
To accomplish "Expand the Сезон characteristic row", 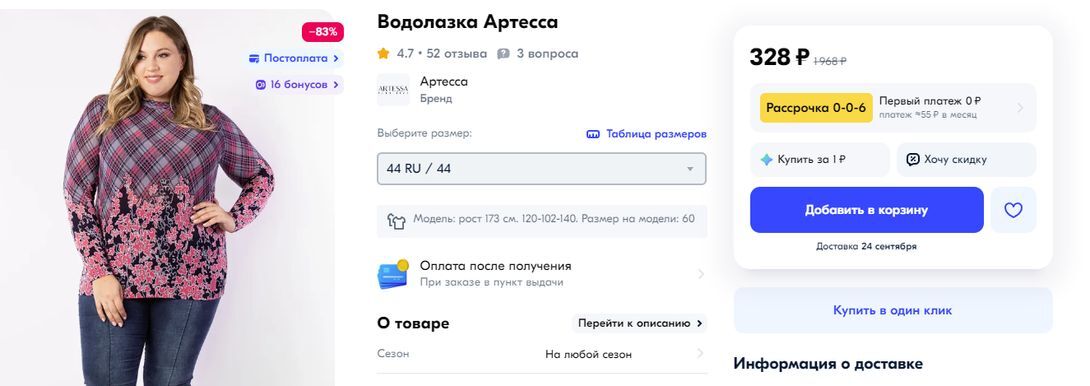I will click(x=542, y=354).
